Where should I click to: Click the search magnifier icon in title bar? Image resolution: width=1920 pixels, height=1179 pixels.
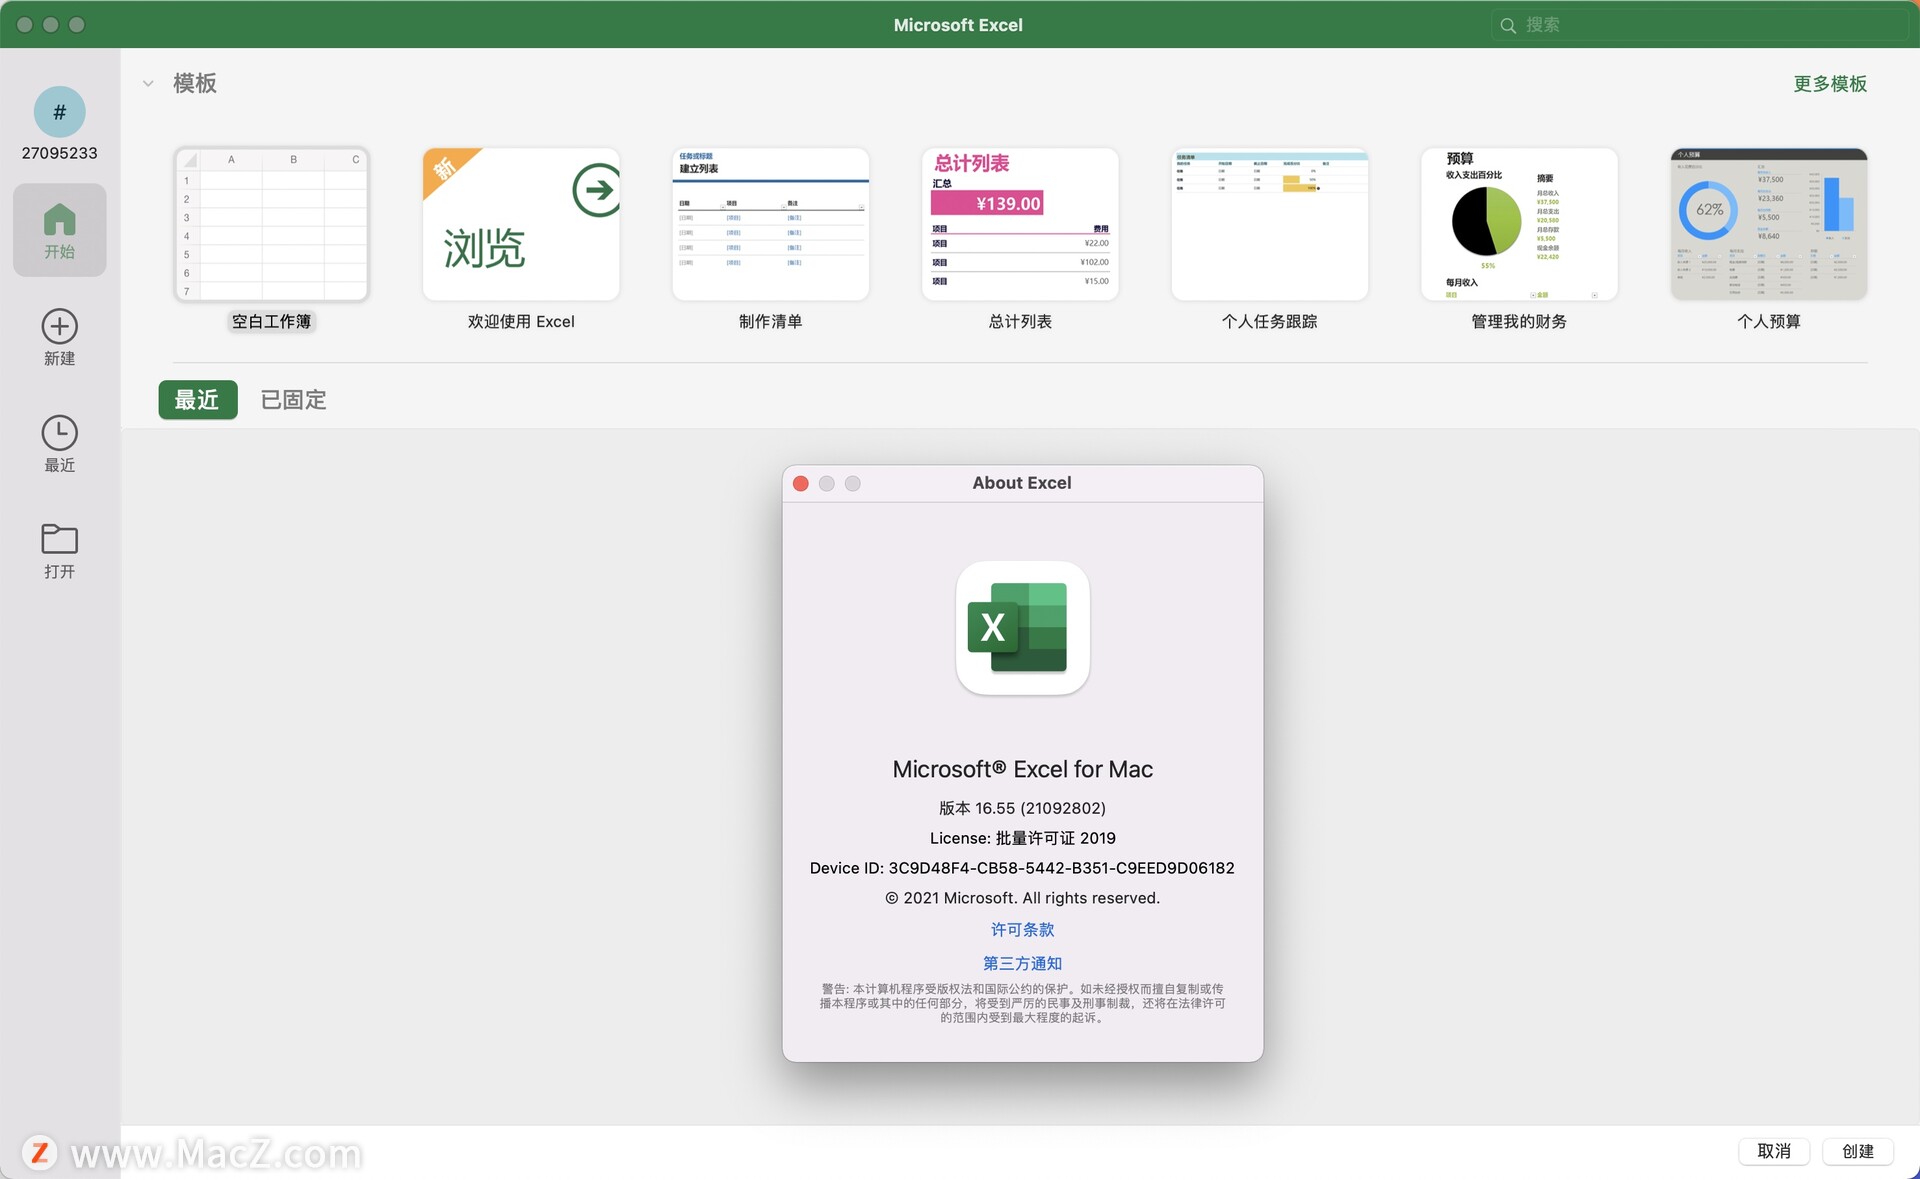(x=1508, y=25)
